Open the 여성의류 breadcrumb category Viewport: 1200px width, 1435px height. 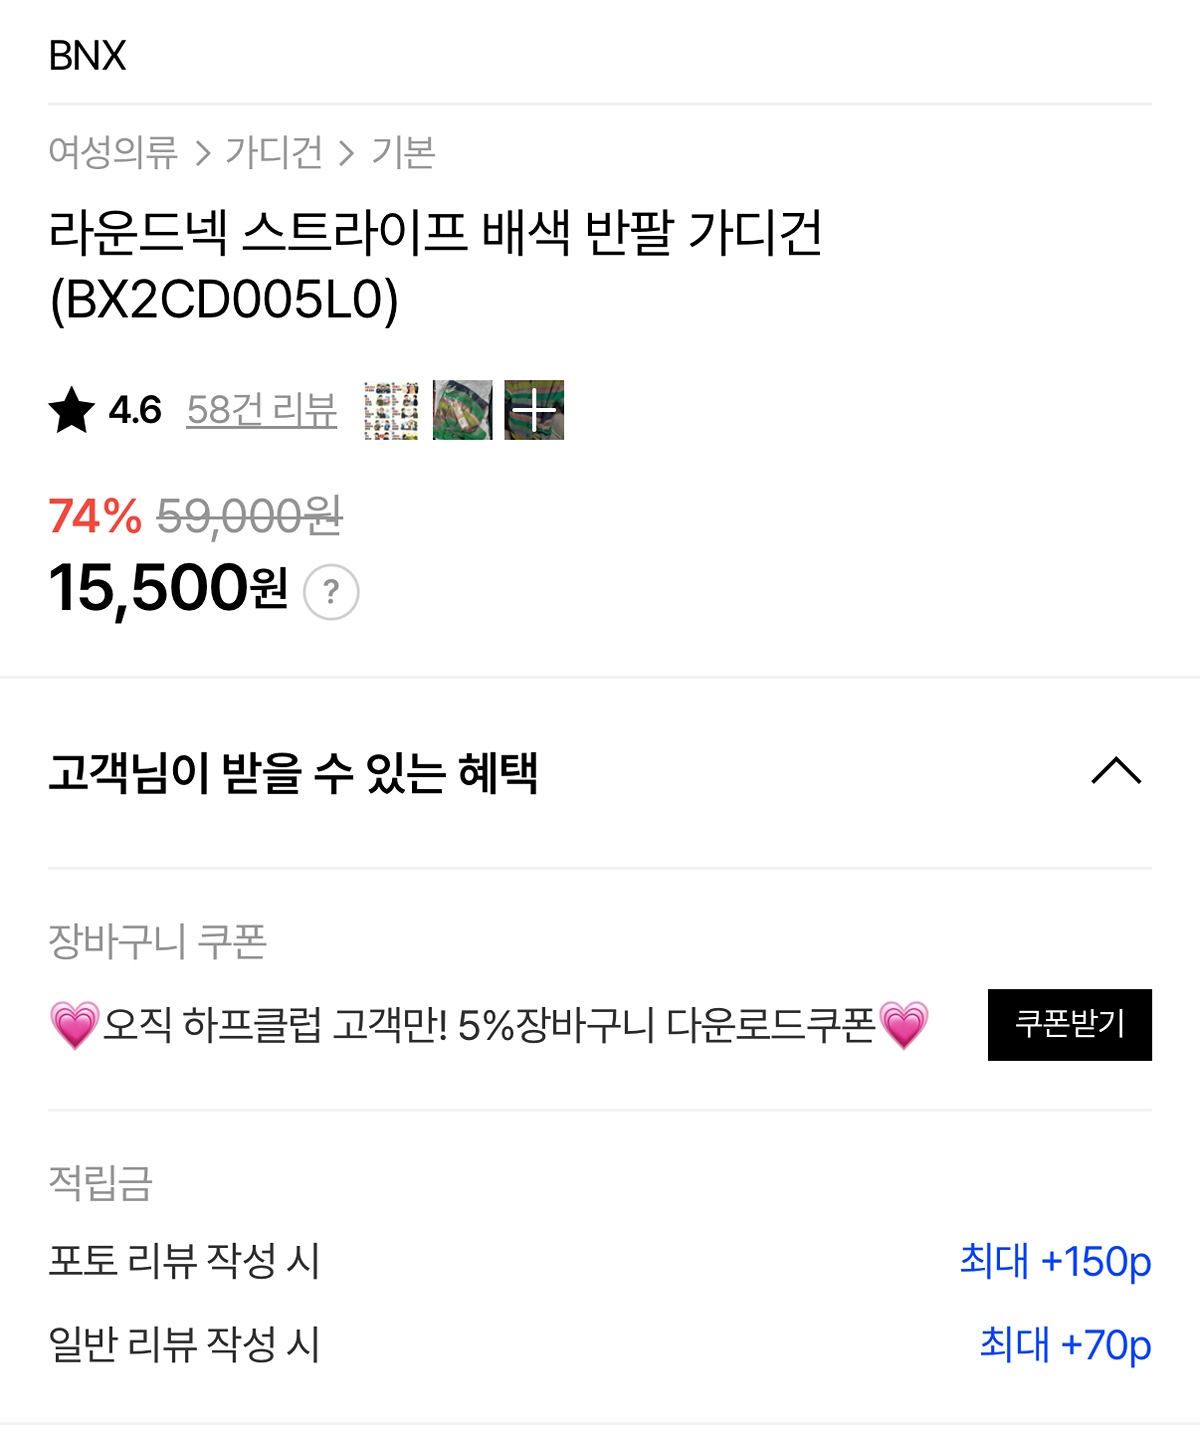click(113, 152)
